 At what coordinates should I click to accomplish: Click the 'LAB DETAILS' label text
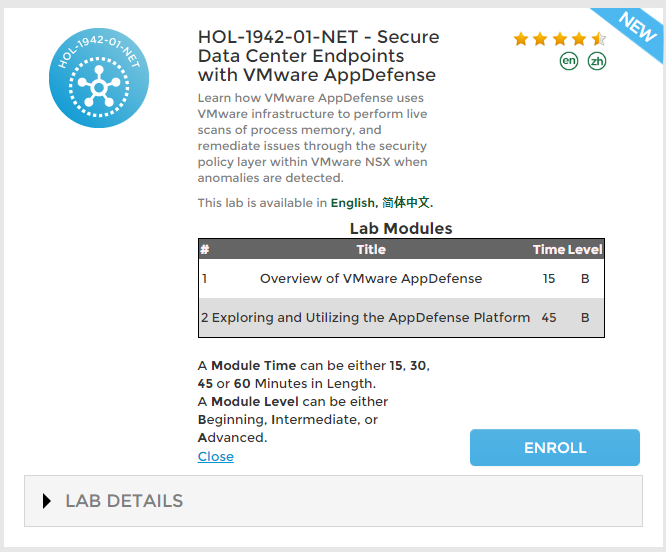pos(124,501)
